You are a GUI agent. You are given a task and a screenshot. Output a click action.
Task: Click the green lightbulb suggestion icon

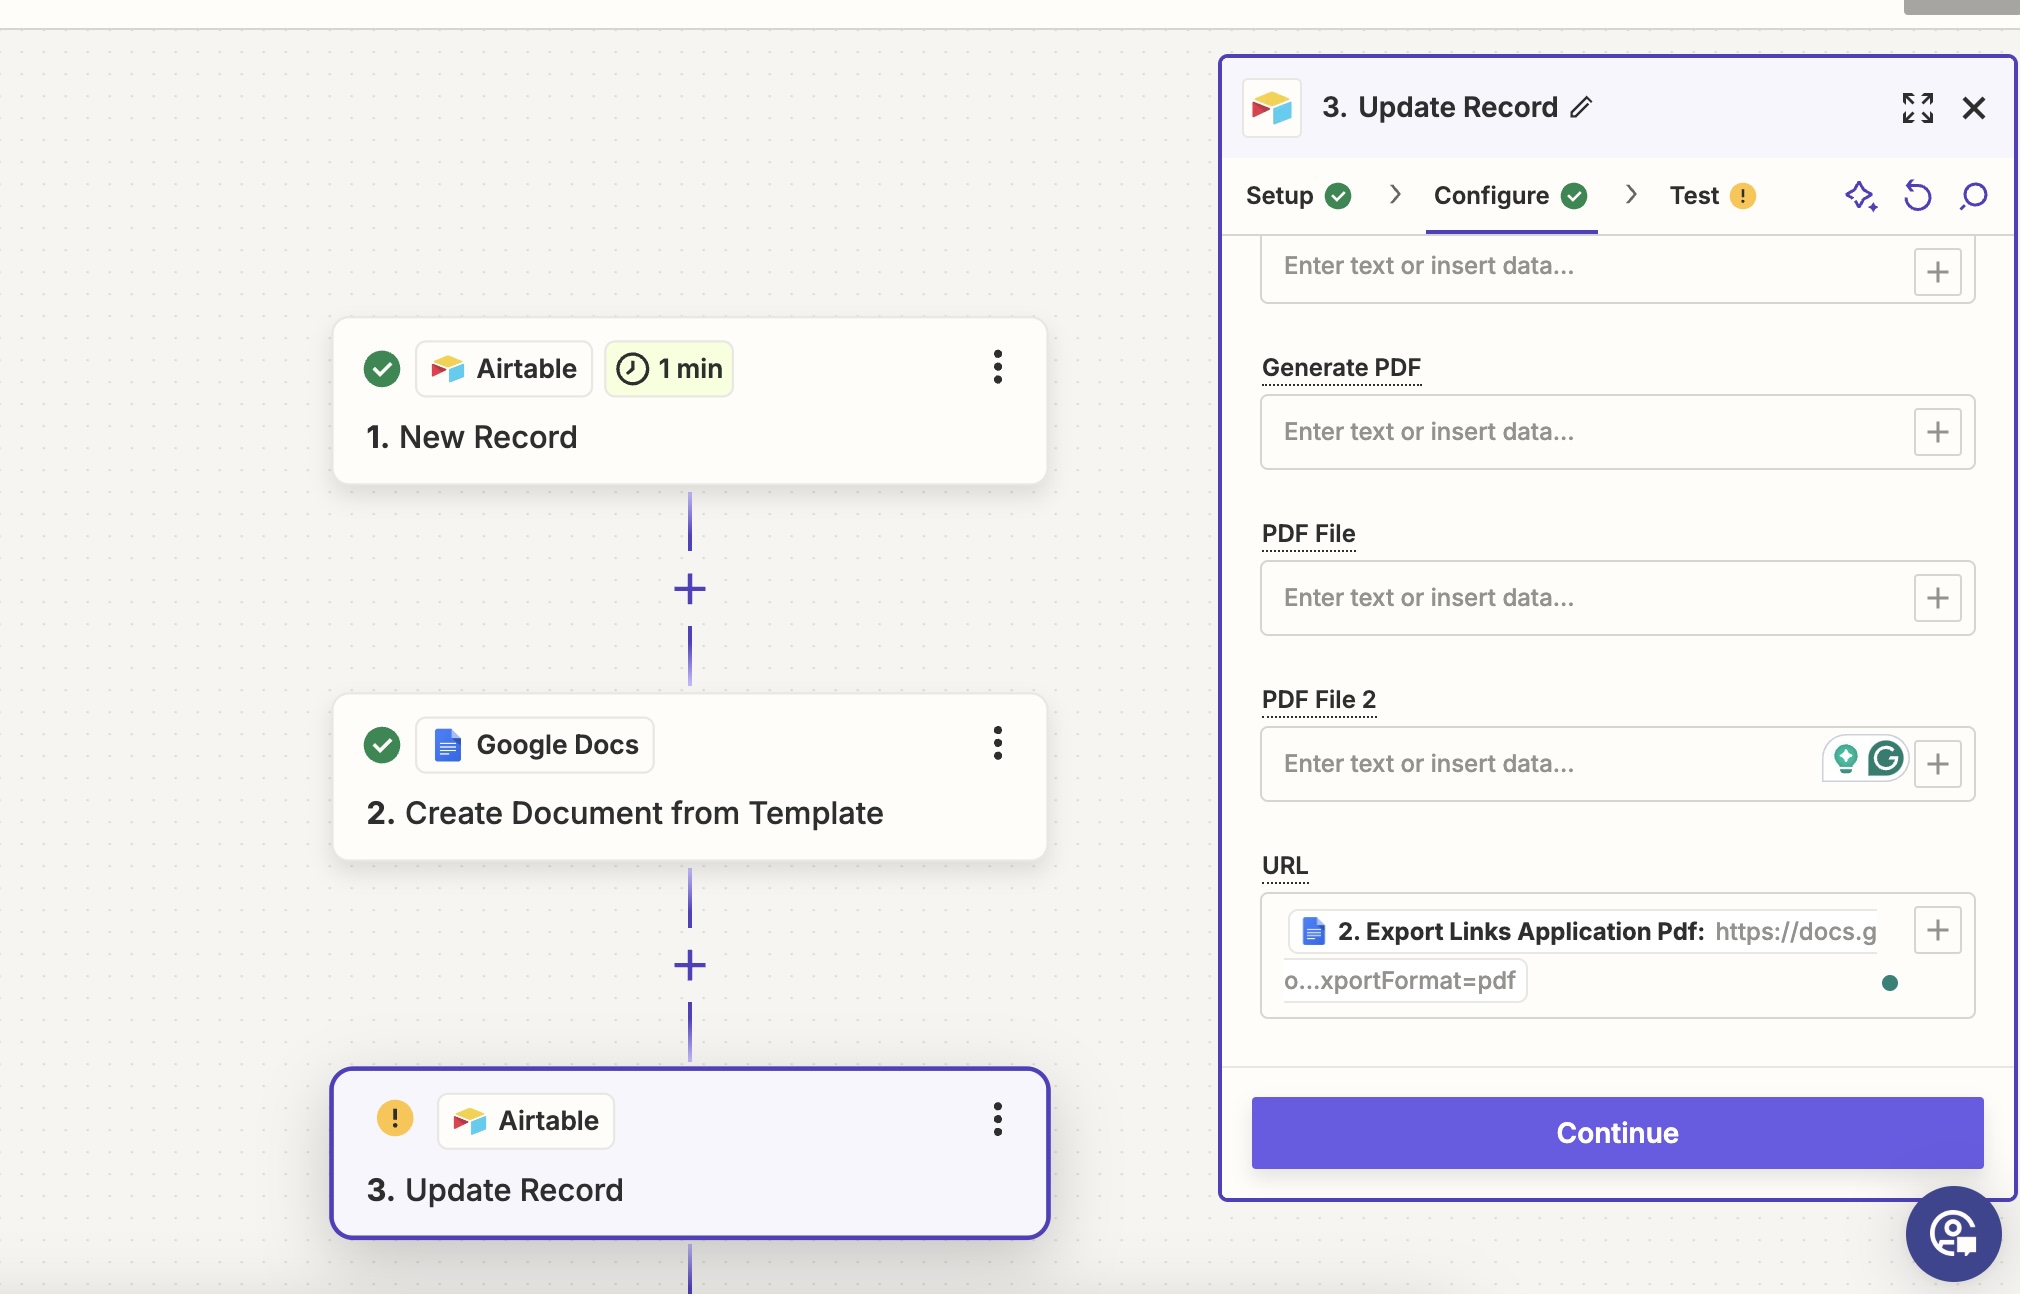tap(1845, 759)
